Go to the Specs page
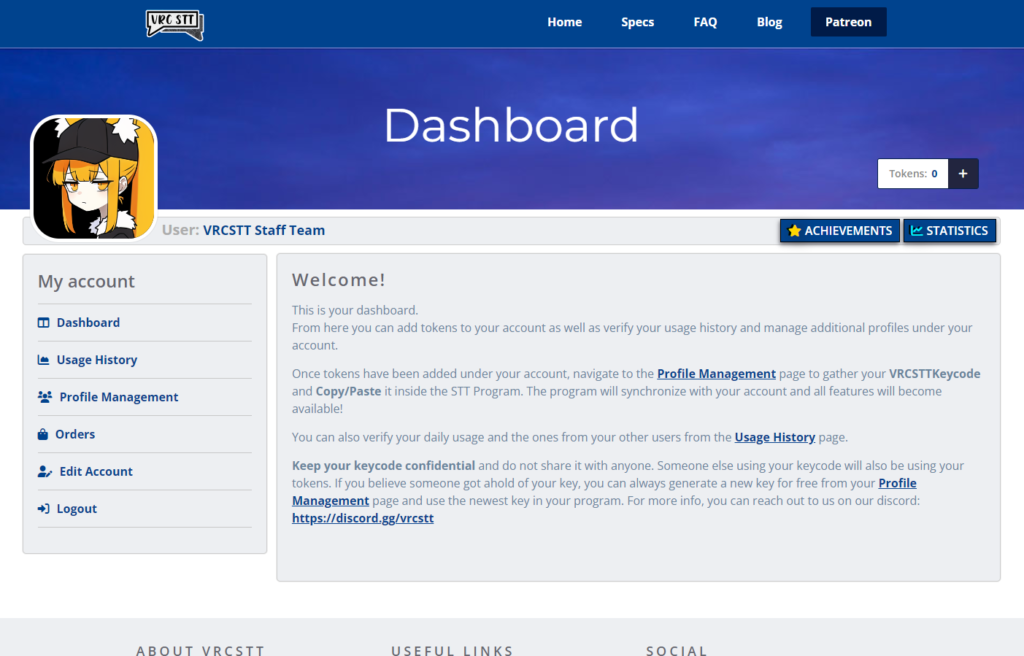The width and height of the screenshot is (1024, 656). point(637,22)
